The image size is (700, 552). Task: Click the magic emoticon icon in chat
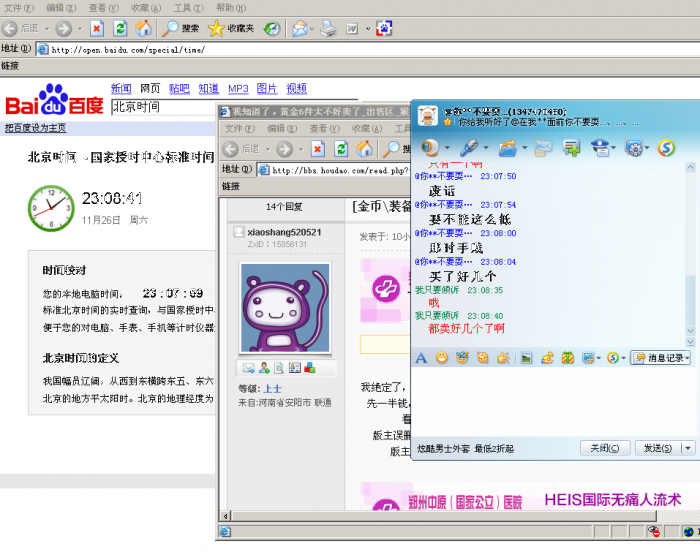pyautogui.click(x=462, y=358)
